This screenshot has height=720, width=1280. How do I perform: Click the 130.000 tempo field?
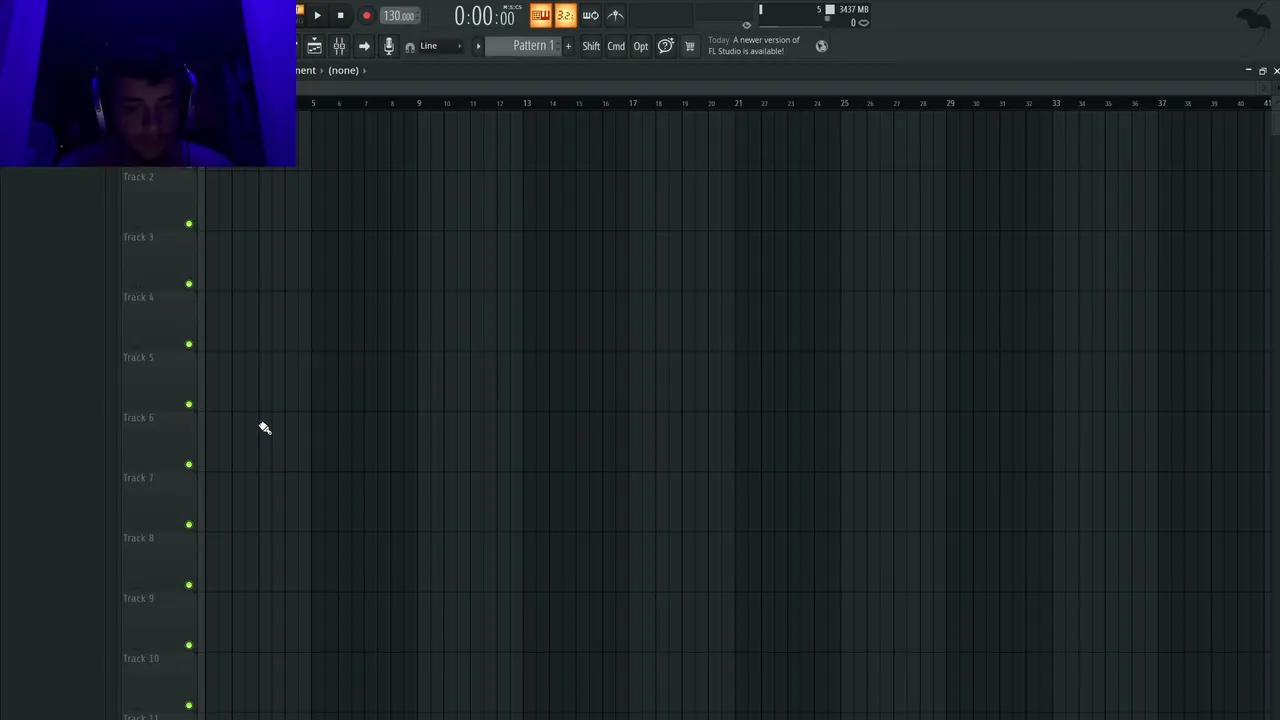pyautogui.click(x=398, y=15)
